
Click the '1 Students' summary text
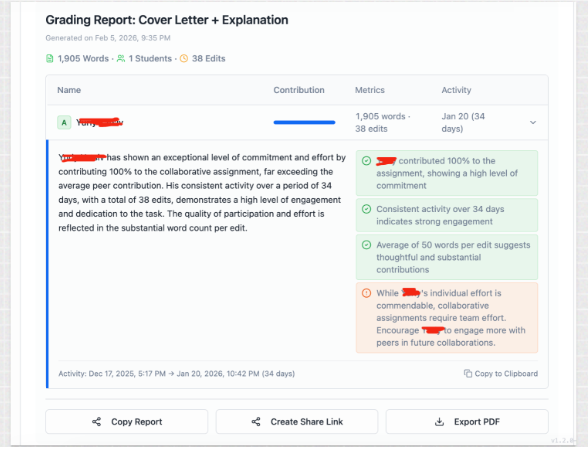(150, 58)
